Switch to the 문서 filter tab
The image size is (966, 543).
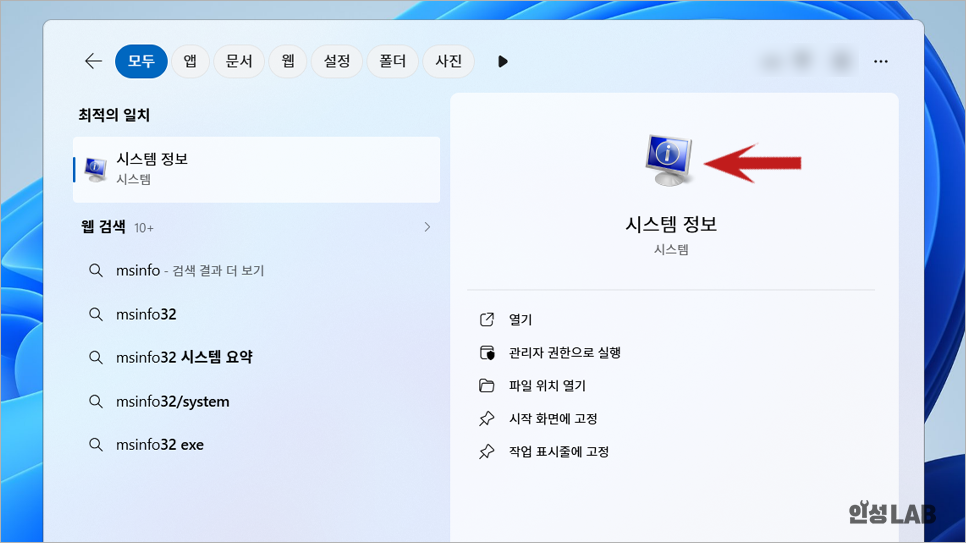tap(238, 61)
